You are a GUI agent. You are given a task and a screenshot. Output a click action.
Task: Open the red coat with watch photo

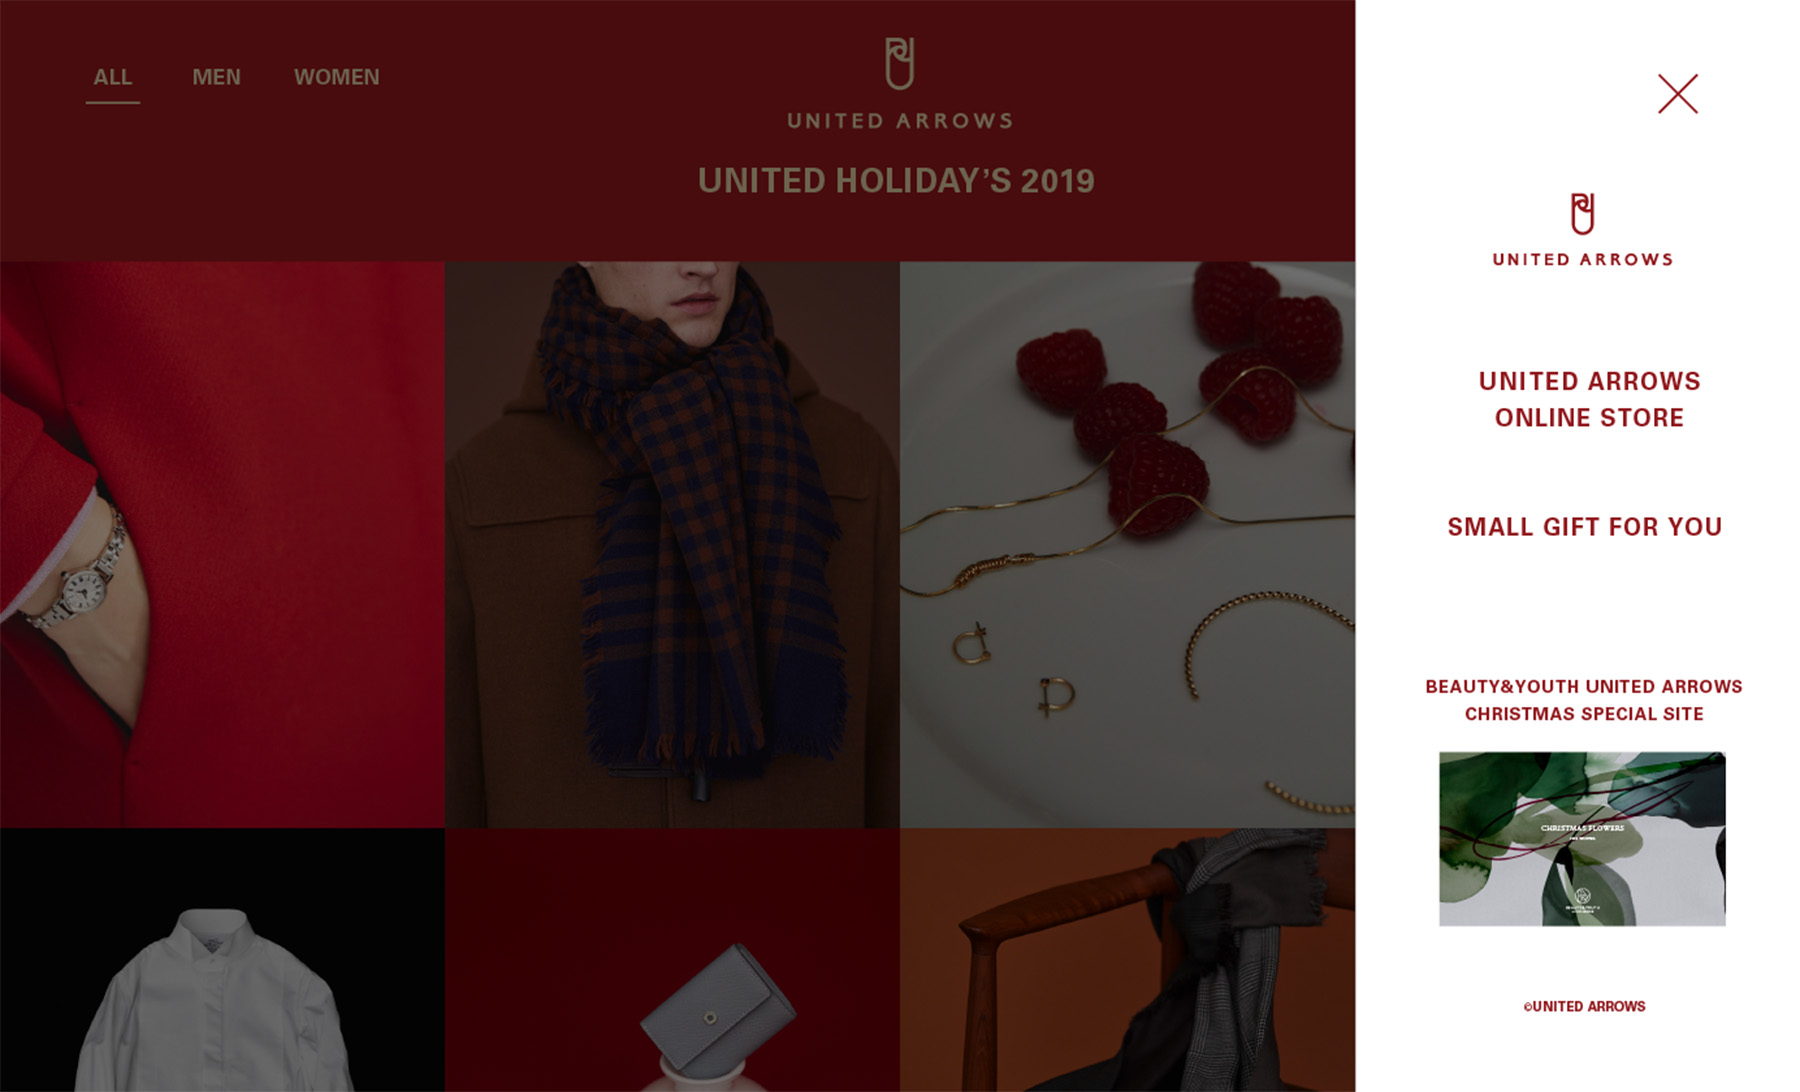pos(222,544)
